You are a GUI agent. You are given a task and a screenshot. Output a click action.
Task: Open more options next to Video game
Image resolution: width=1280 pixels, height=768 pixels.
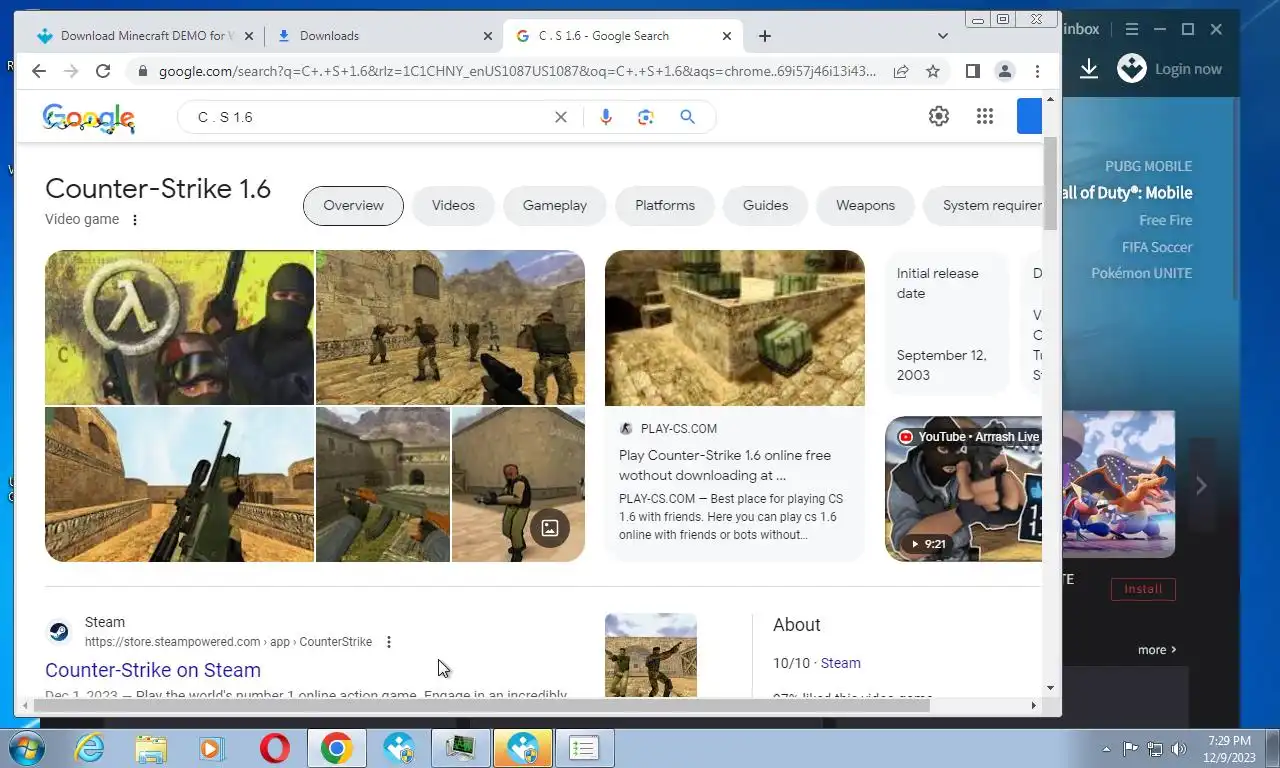tap(135, 220)
